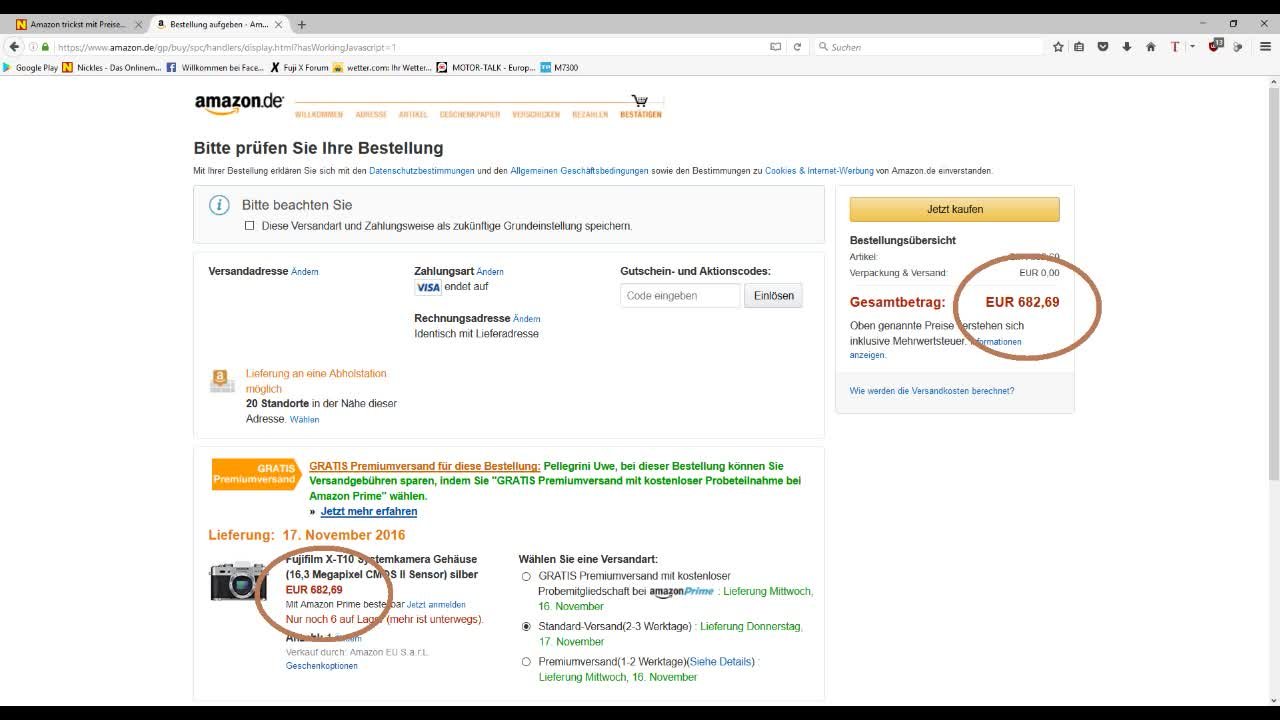This screenshot has height=720, width=1280.
Task: Open dropdown arrow next to T extension
Action: pos(1192,47)
